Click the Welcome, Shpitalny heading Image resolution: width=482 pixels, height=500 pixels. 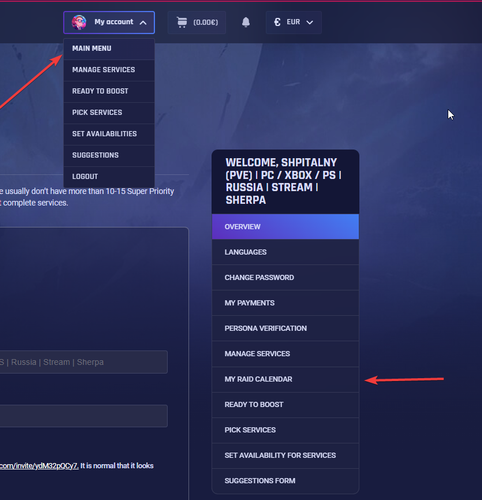(x=283, y=181)
